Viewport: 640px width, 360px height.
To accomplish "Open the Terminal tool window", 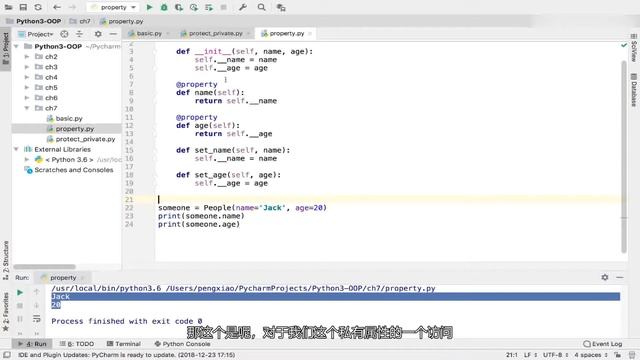I will pos(124,344).
